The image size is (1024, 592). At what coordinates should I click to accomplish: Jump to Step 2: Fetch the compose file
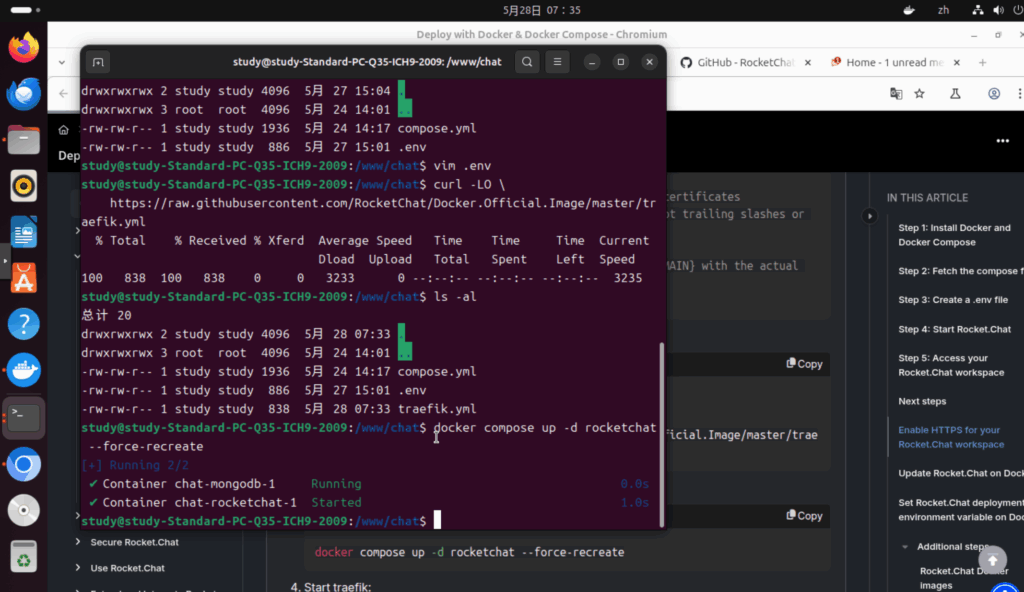coord(961,271)
